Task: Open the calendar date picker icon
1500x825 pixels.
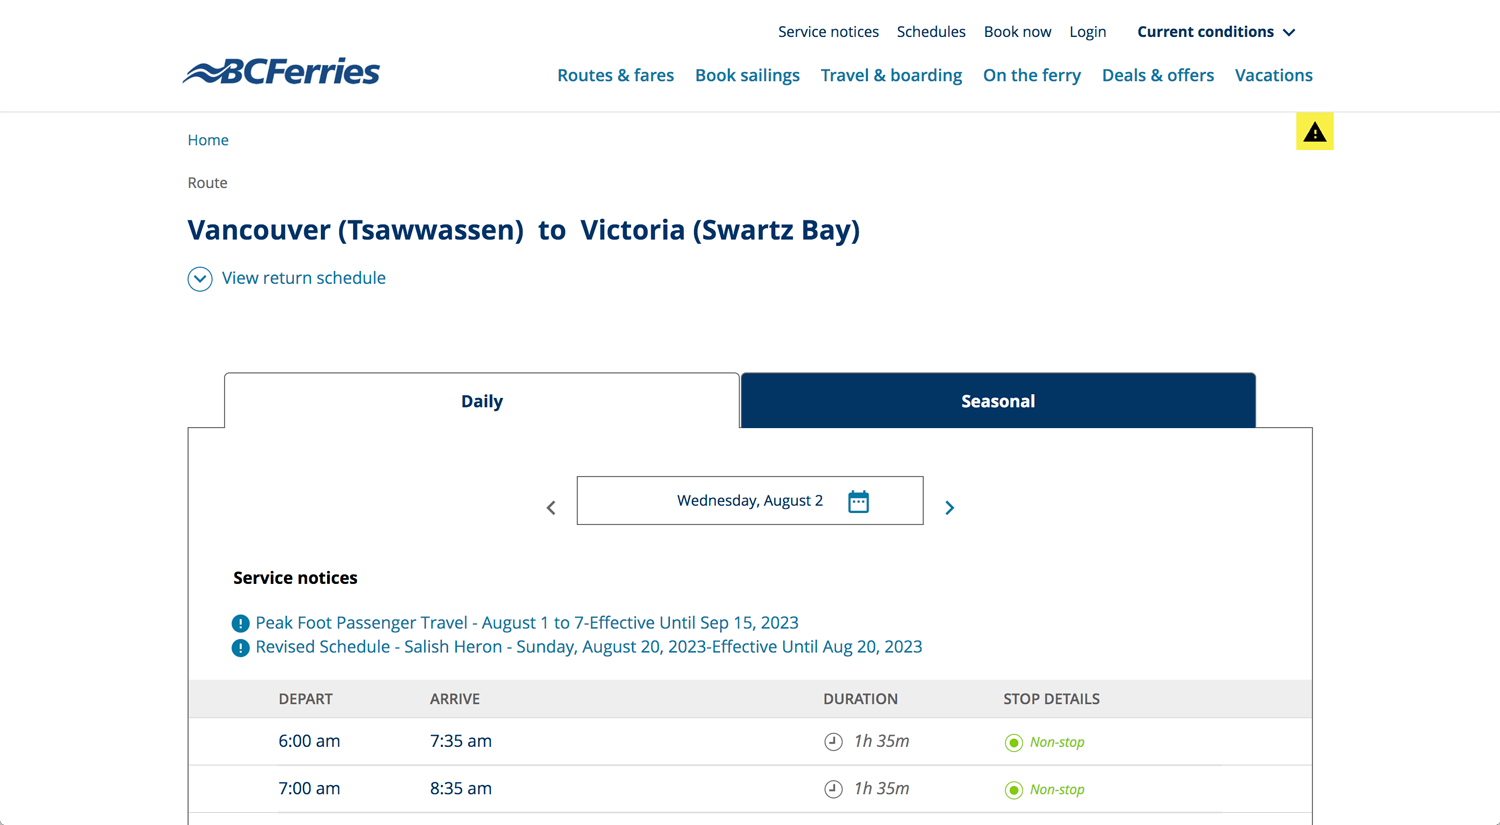Action: pos(858,501)
